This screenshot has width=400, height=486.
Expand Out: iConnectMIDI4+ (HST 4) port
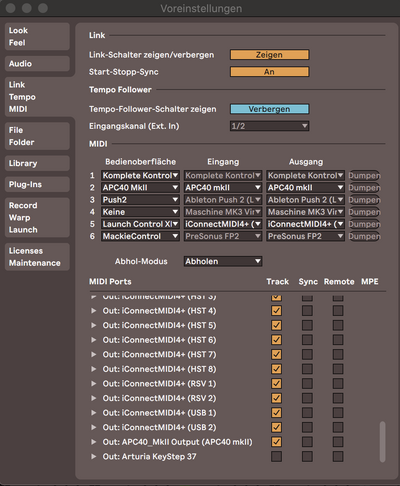pos(94,311)
